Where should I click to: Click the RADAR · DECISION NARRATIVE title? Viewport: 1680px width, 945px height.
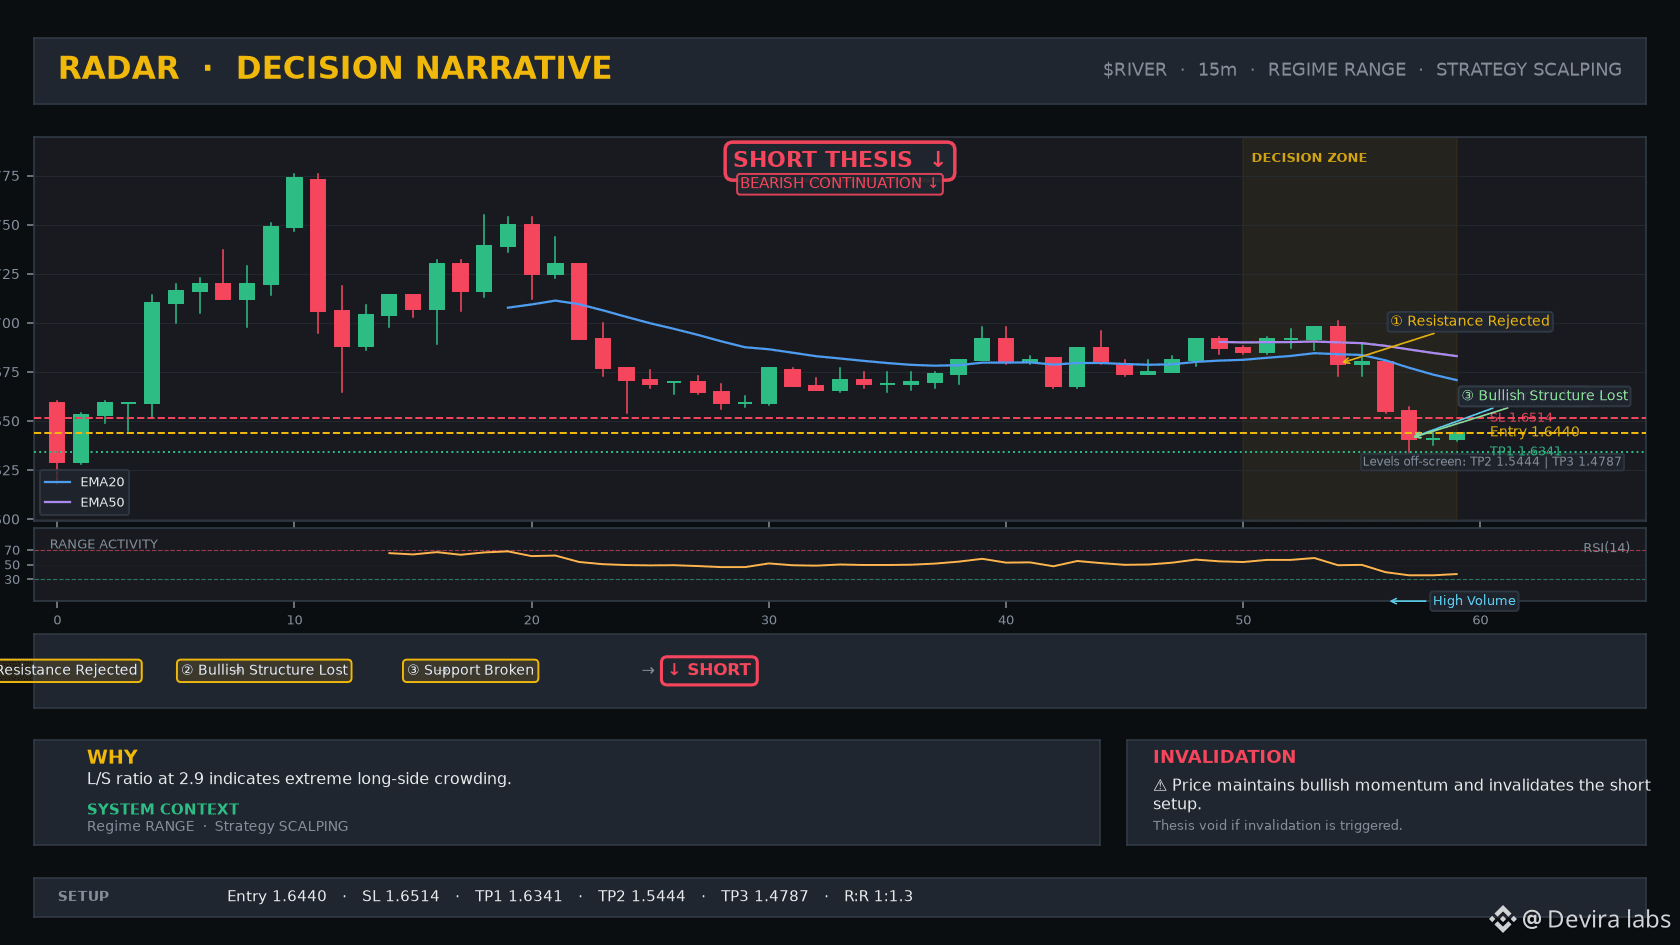pos(335,68)
